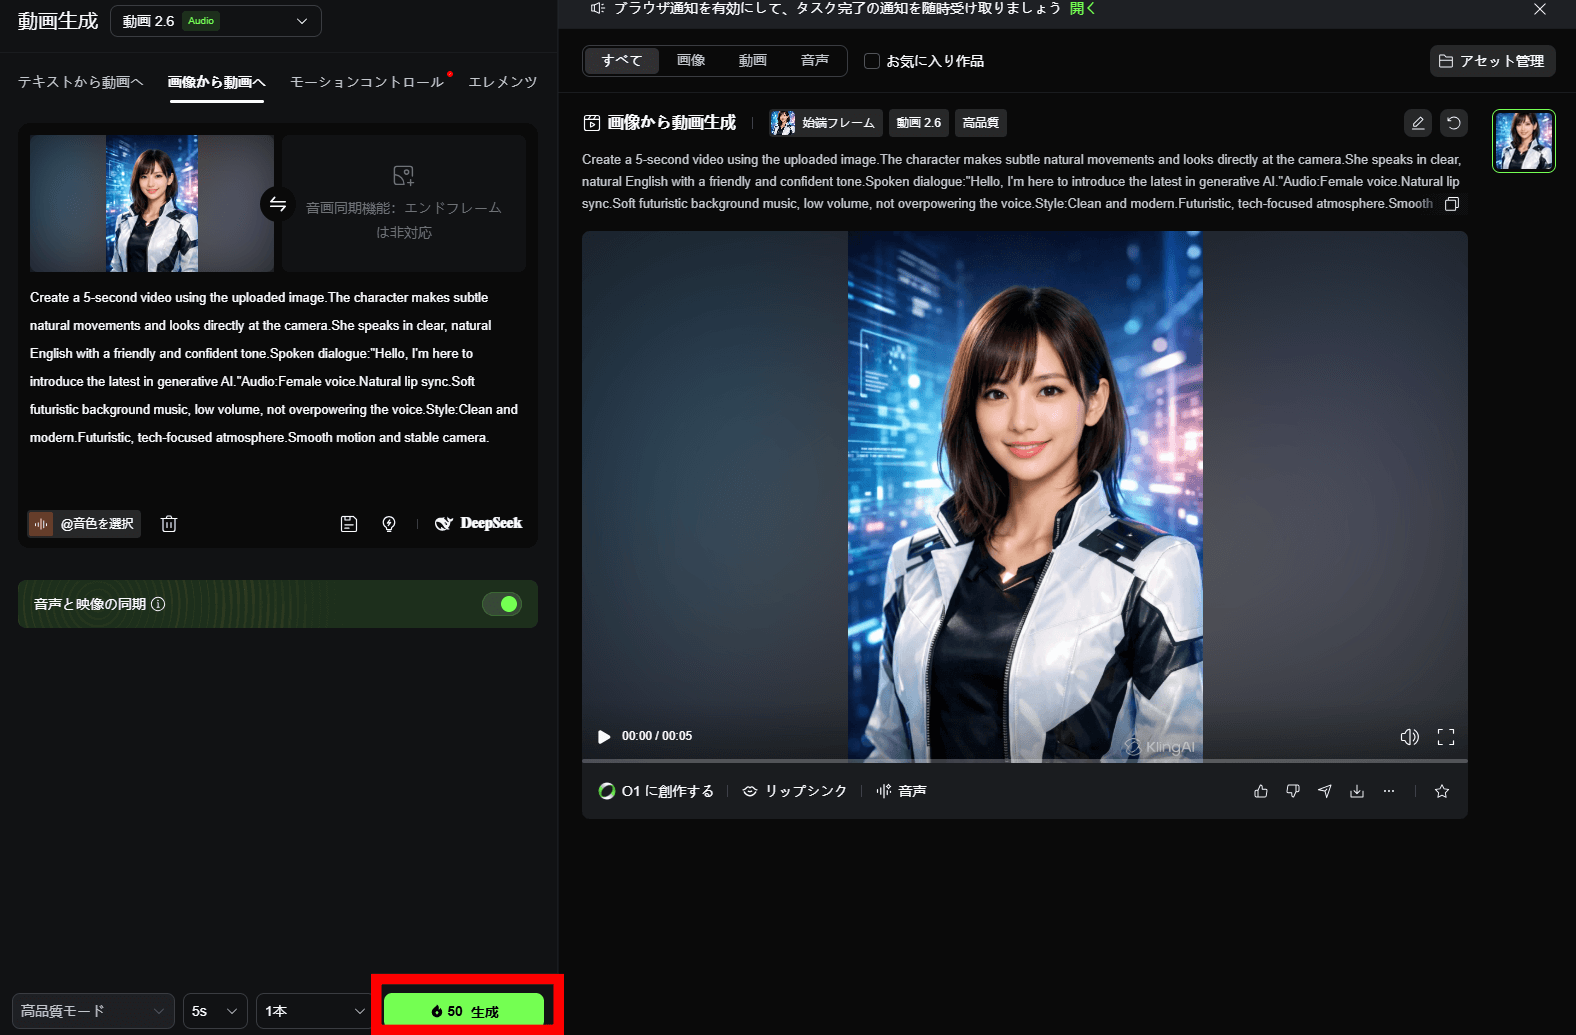Image resolution: width=1576 pixels, height=1035 pixels.
Task: Click the 音声 action under the video
Action: (x=901, y=791)
